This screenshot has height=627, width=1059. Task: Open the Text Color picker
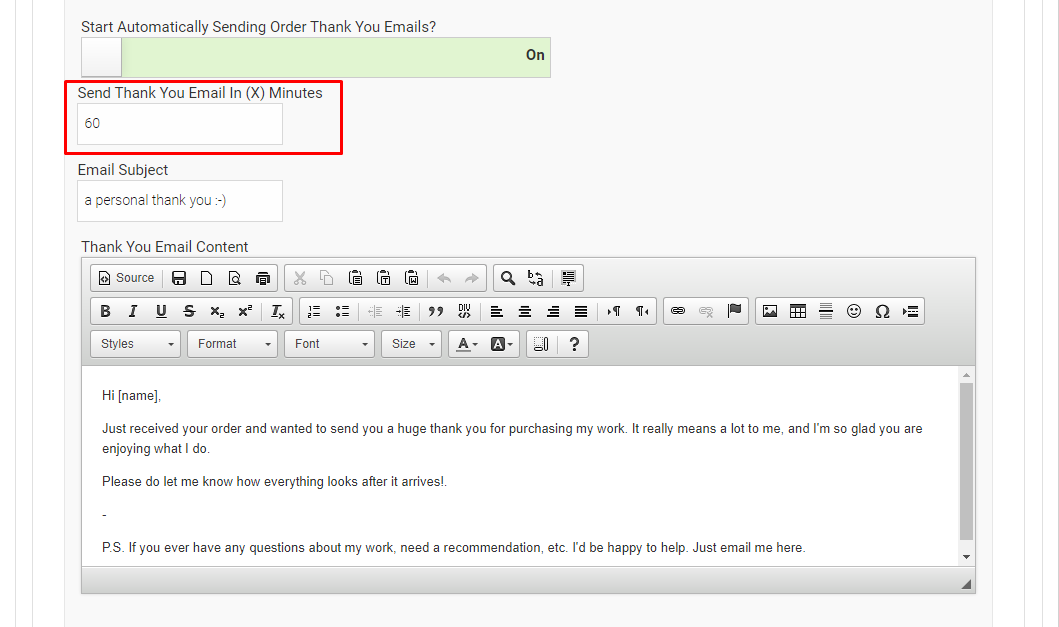[465, 344]
